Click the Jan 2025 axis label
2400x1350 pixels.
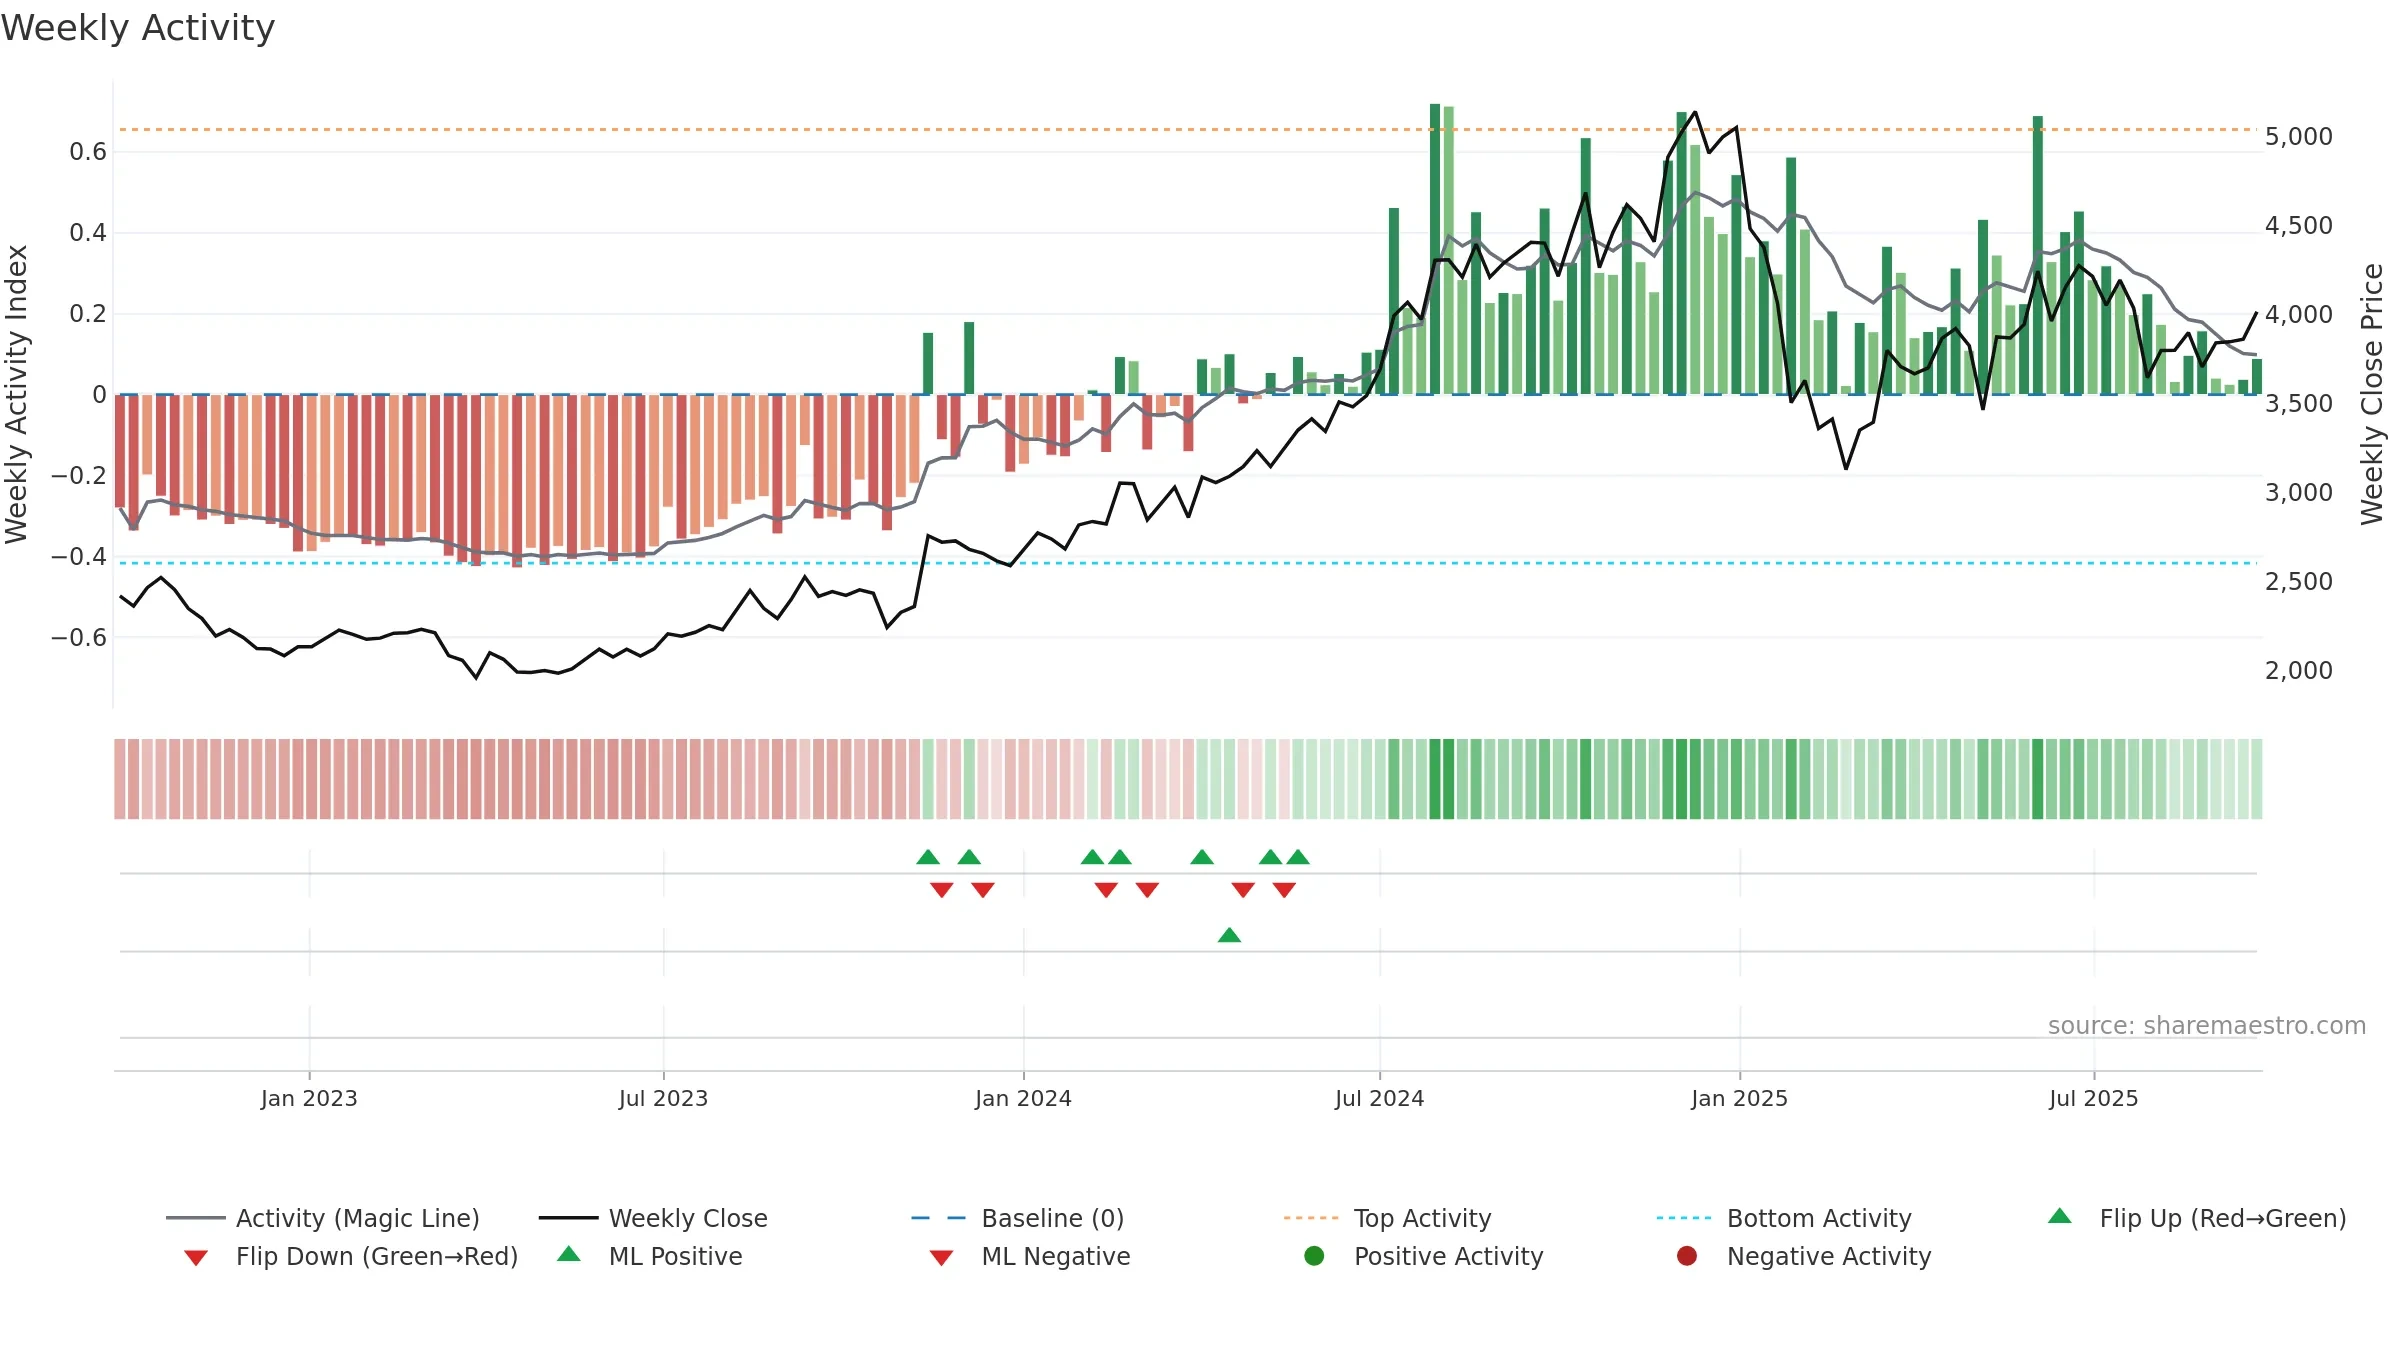(x=1739, y=1098)
